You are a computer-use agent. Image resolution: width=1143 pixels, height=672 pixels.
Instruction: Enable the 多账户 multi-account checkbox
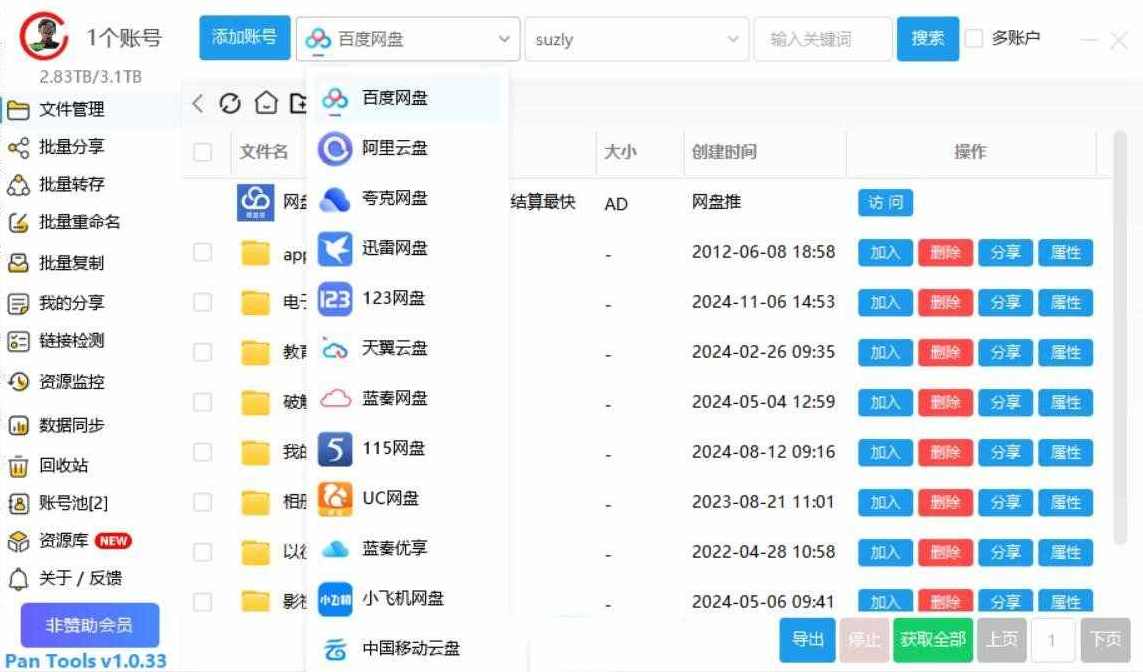tap(973, 38)
